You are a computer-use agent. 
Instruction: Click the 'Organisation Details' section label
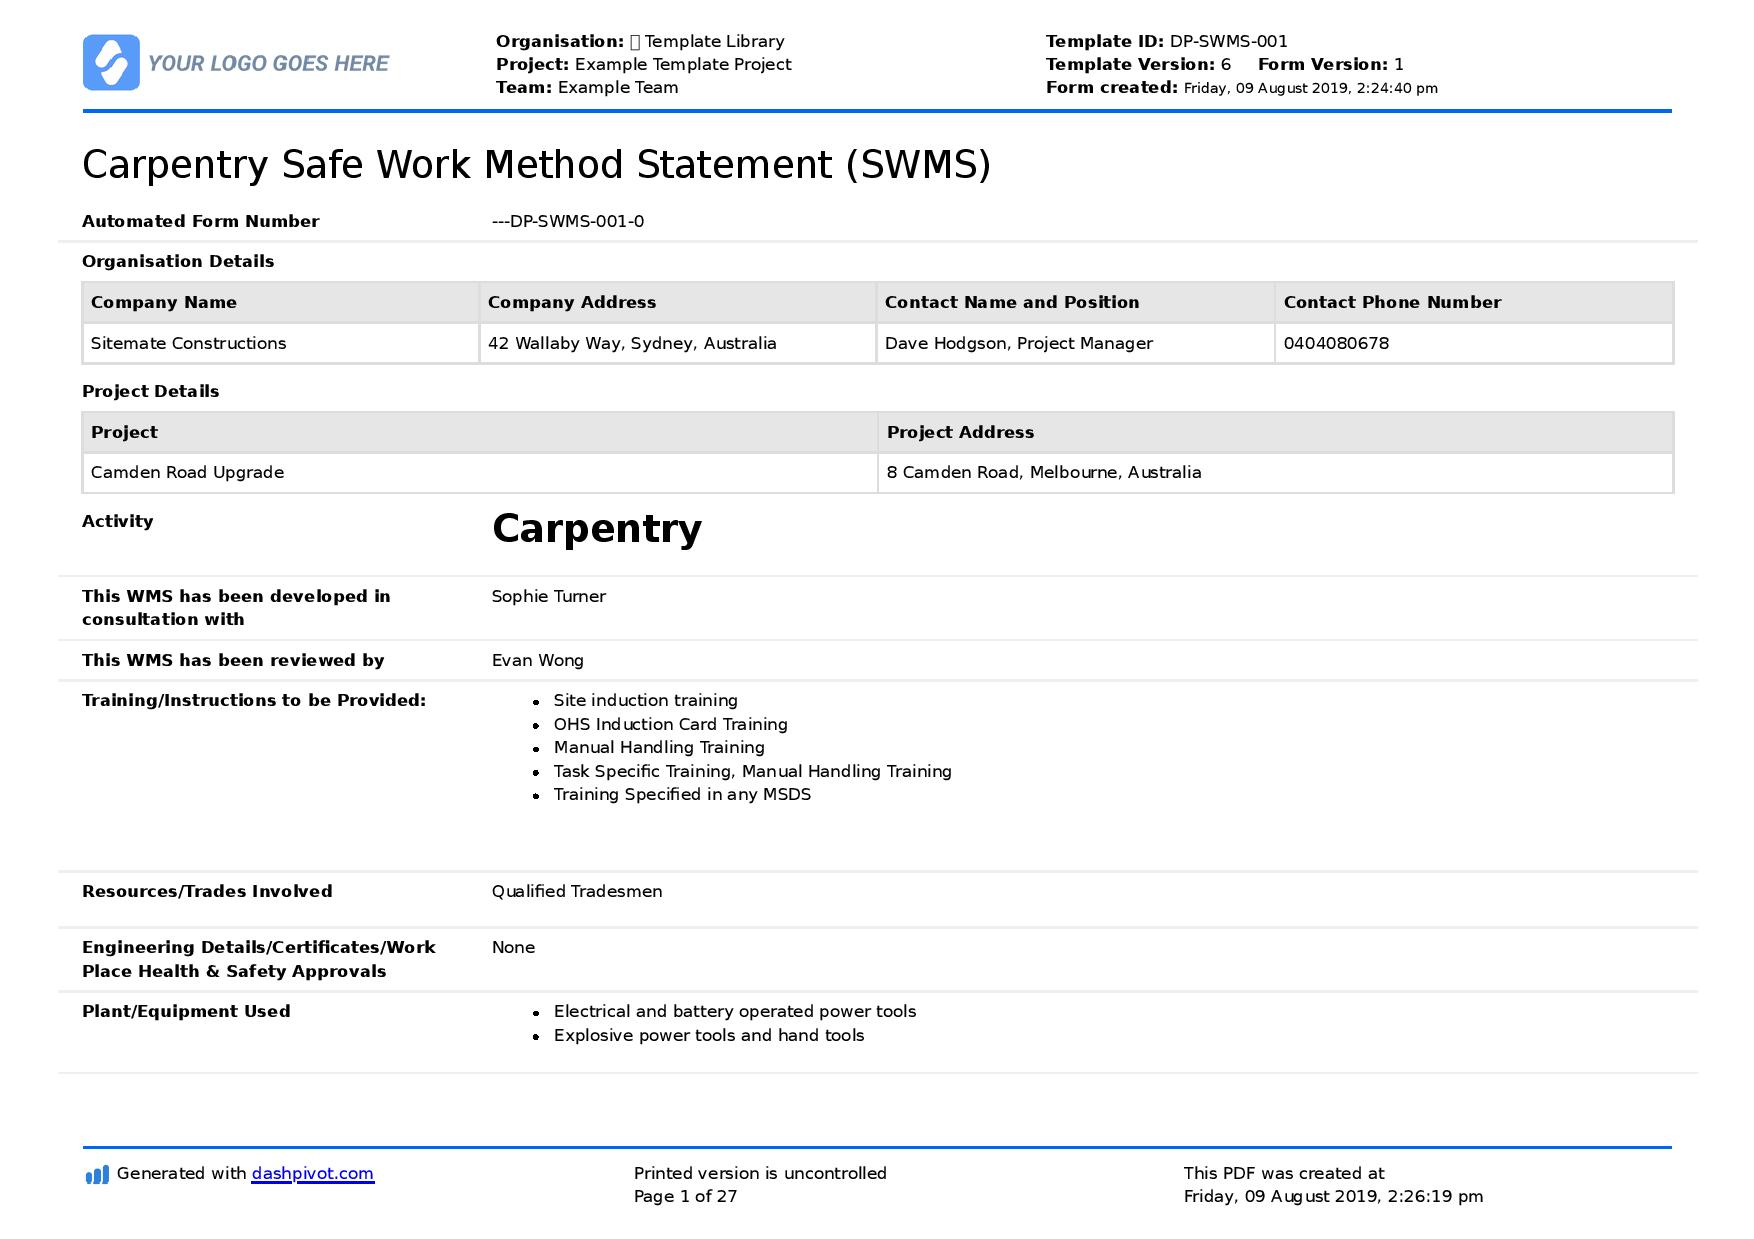(178, 262)
